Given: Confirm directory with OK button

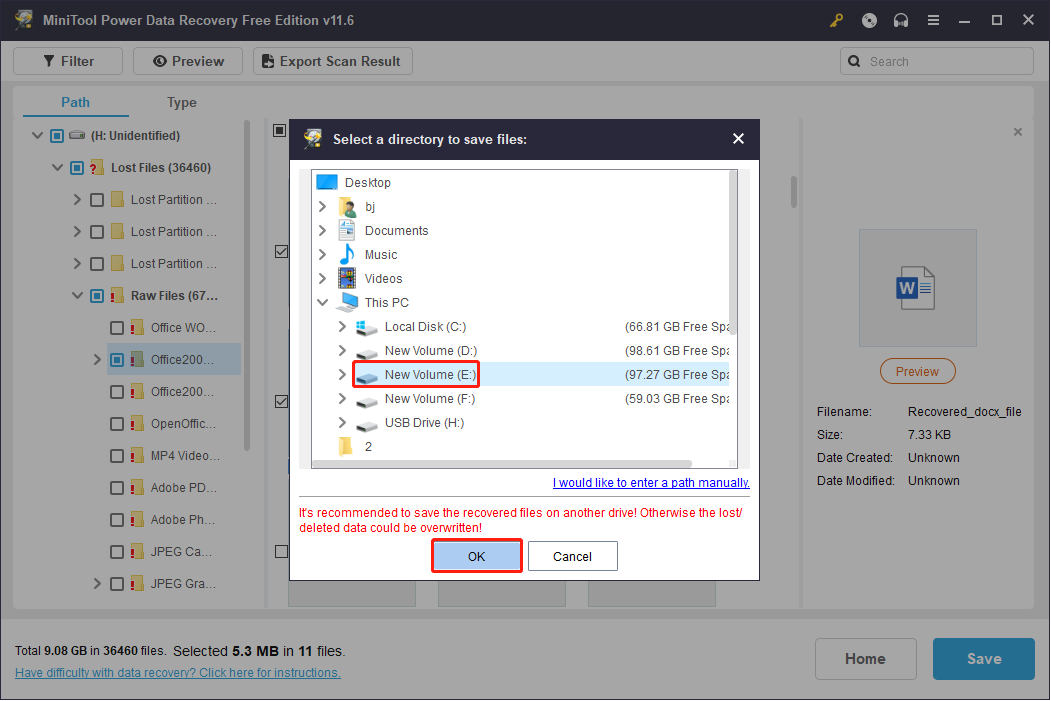Looking at the screenshot, I should click(x=477, y=556).
